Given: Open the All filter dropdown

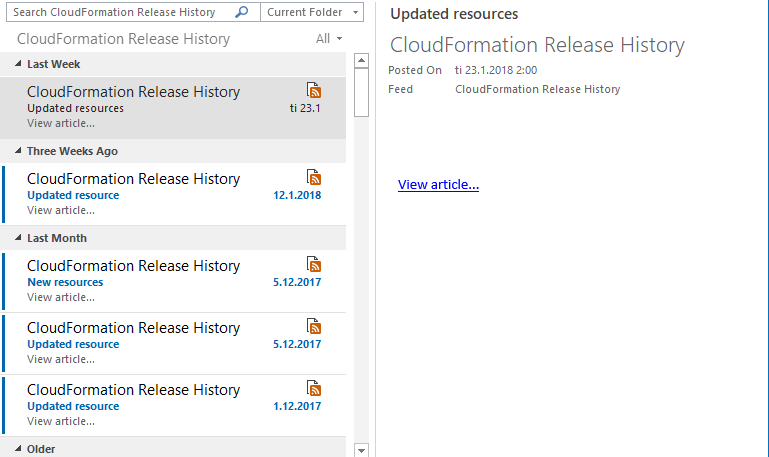Looking at the screenshot, I should (x=329, y=39).
